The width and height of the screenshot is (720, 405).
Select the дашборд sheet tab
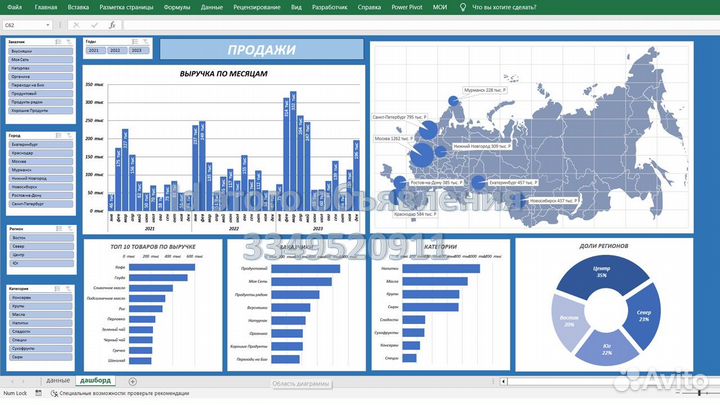96,381
